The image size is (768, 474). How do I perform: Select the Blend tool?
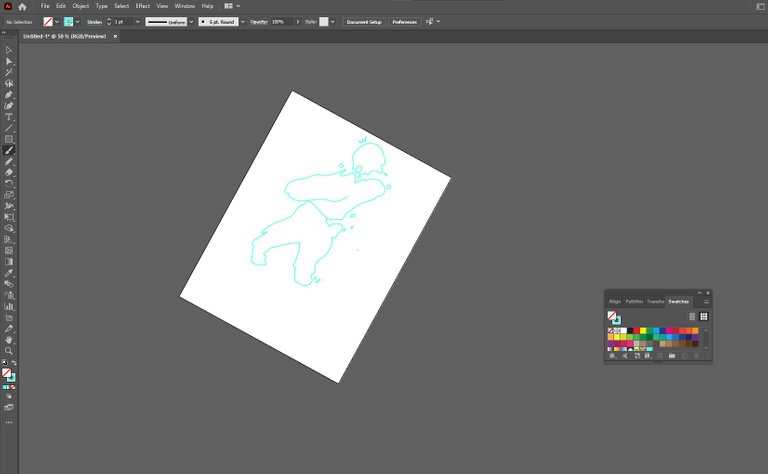pyautogui.click(x=9, y=284)
